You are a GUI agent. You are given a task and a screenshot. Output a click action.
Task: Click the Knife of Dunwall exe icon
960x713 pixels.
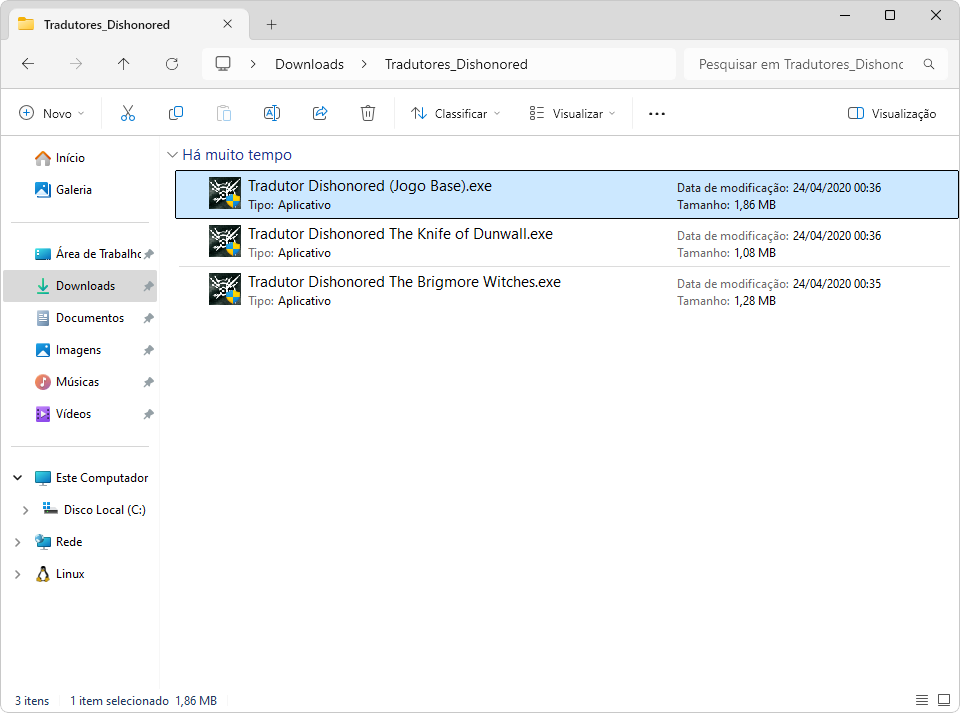[225, 241]
